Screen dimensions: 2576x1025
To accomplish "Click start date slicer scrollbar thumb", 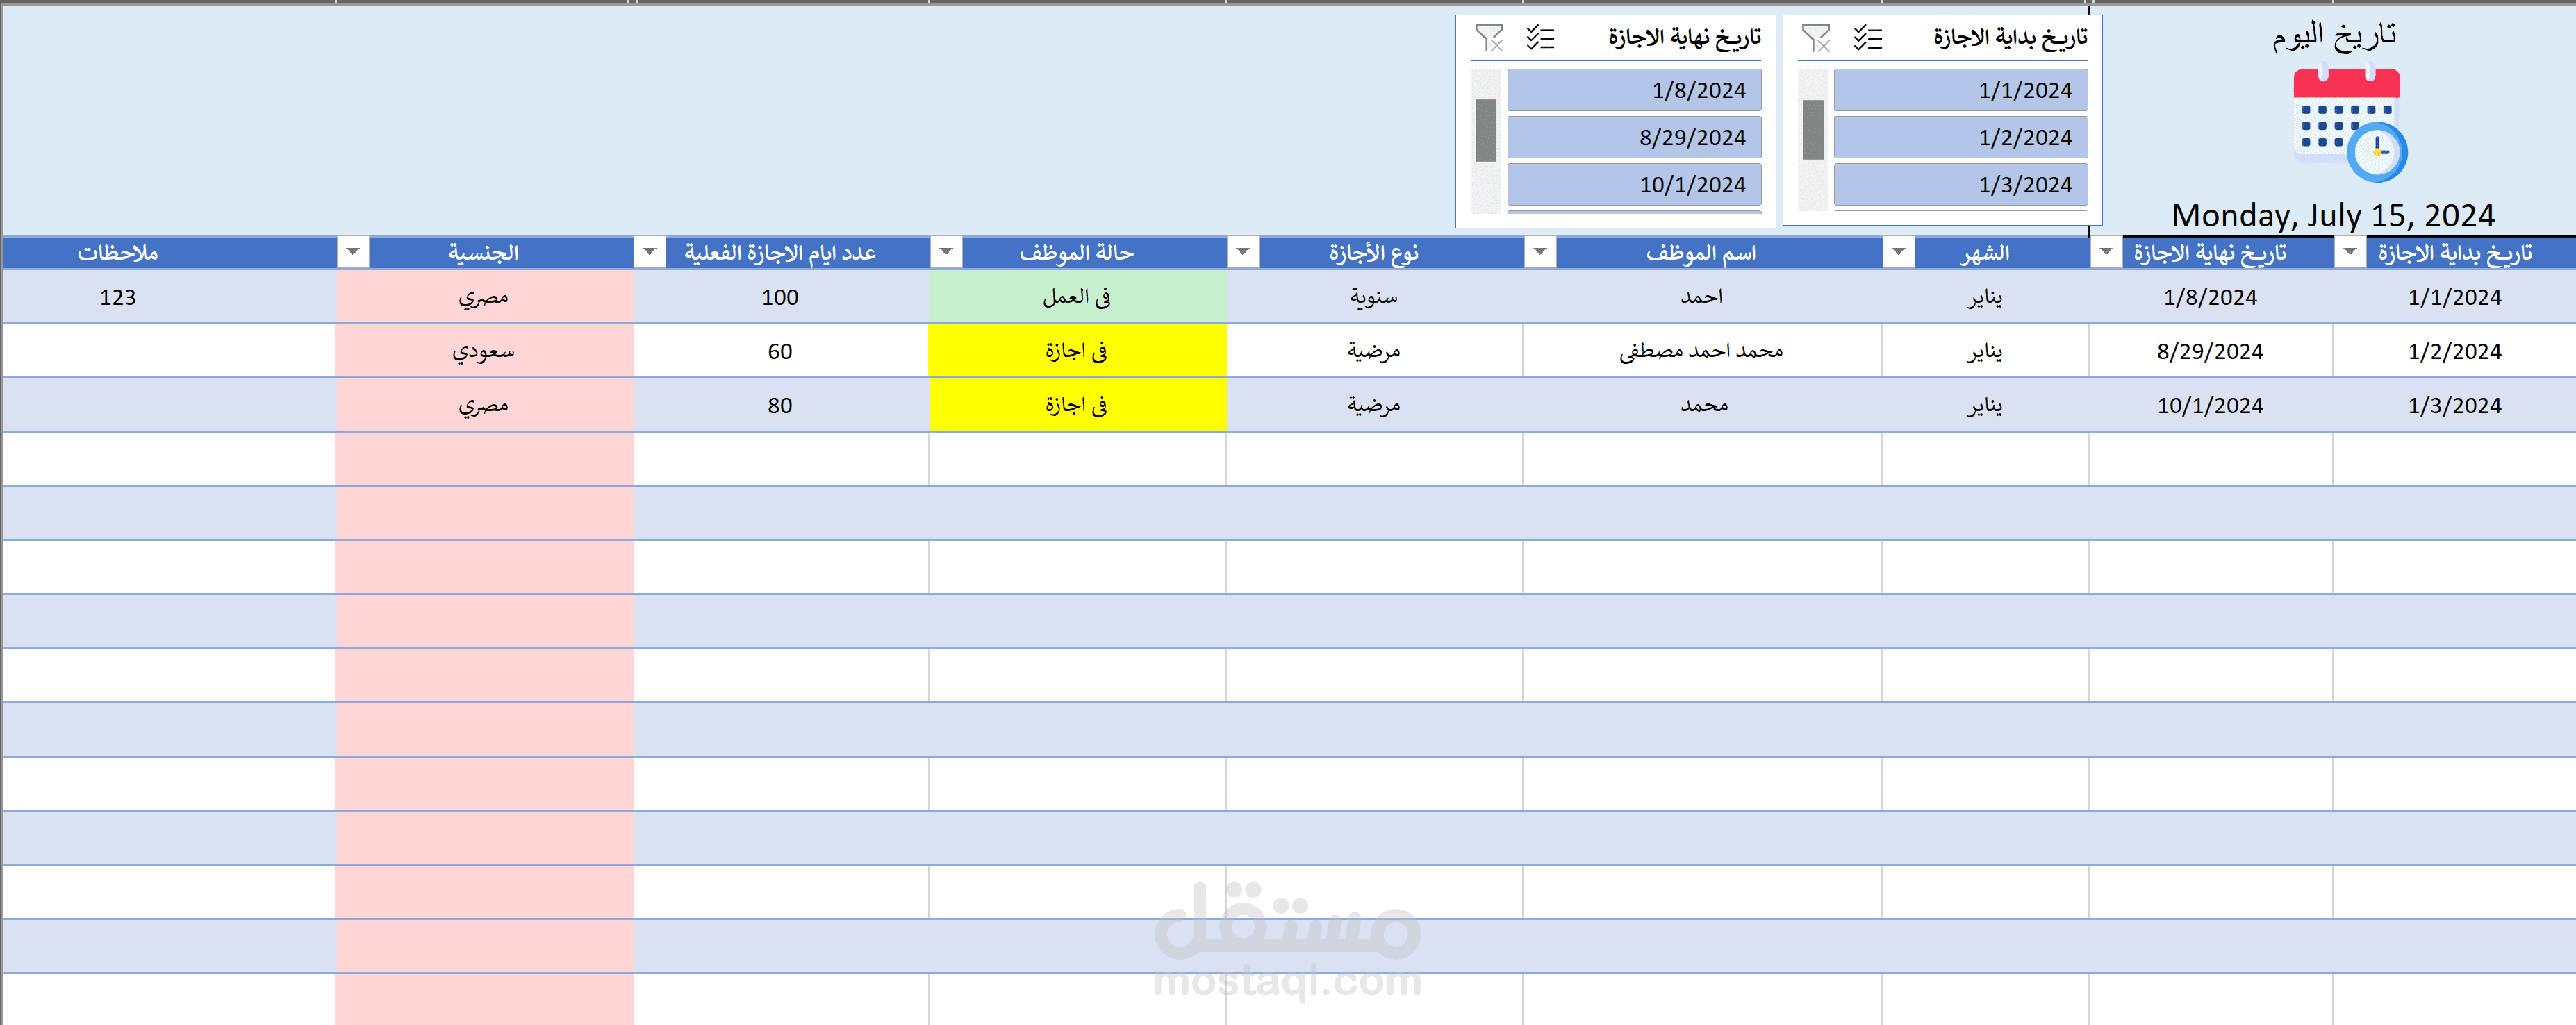I will click(1813, 129).
